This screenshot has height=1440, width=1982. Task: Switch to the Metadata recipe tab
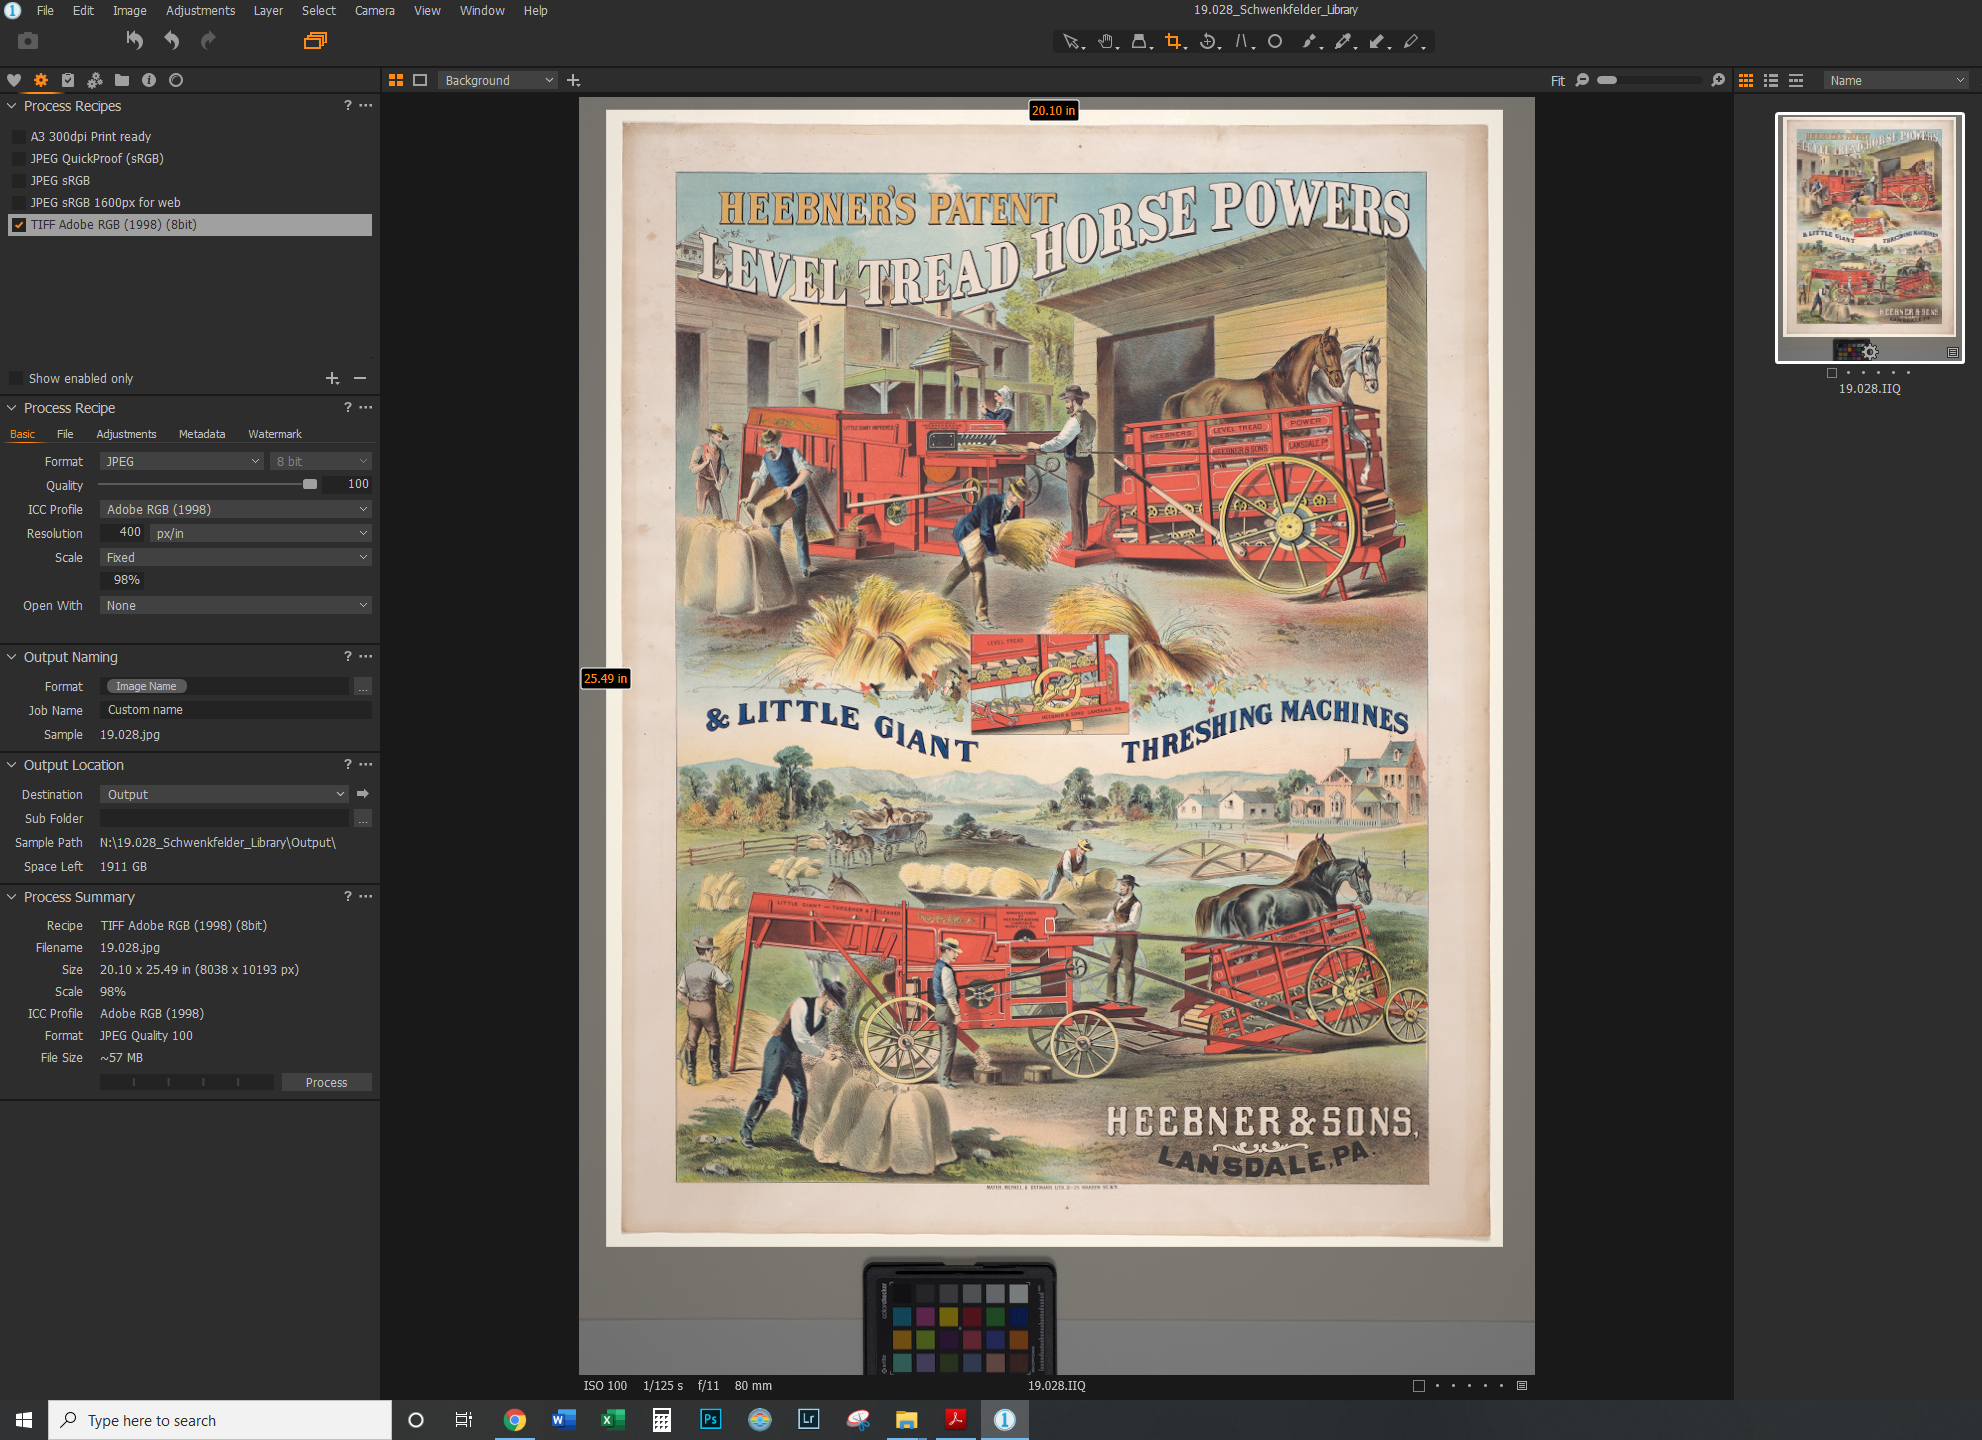pyautogui.click(x=202, y=434)
